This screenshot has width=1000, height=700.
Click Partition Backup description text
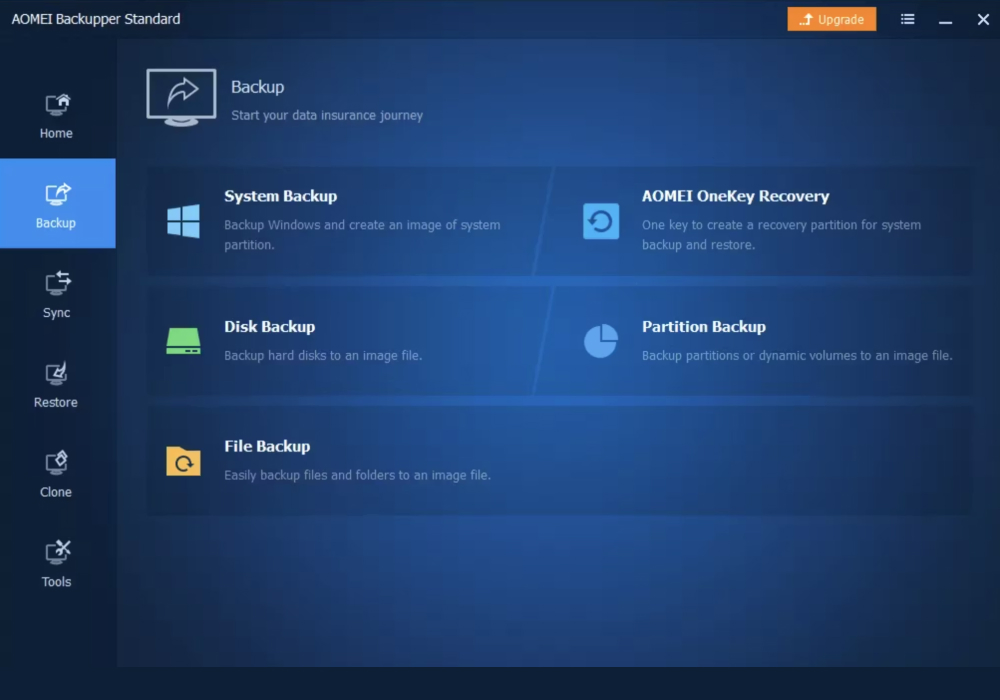point(796,356)
